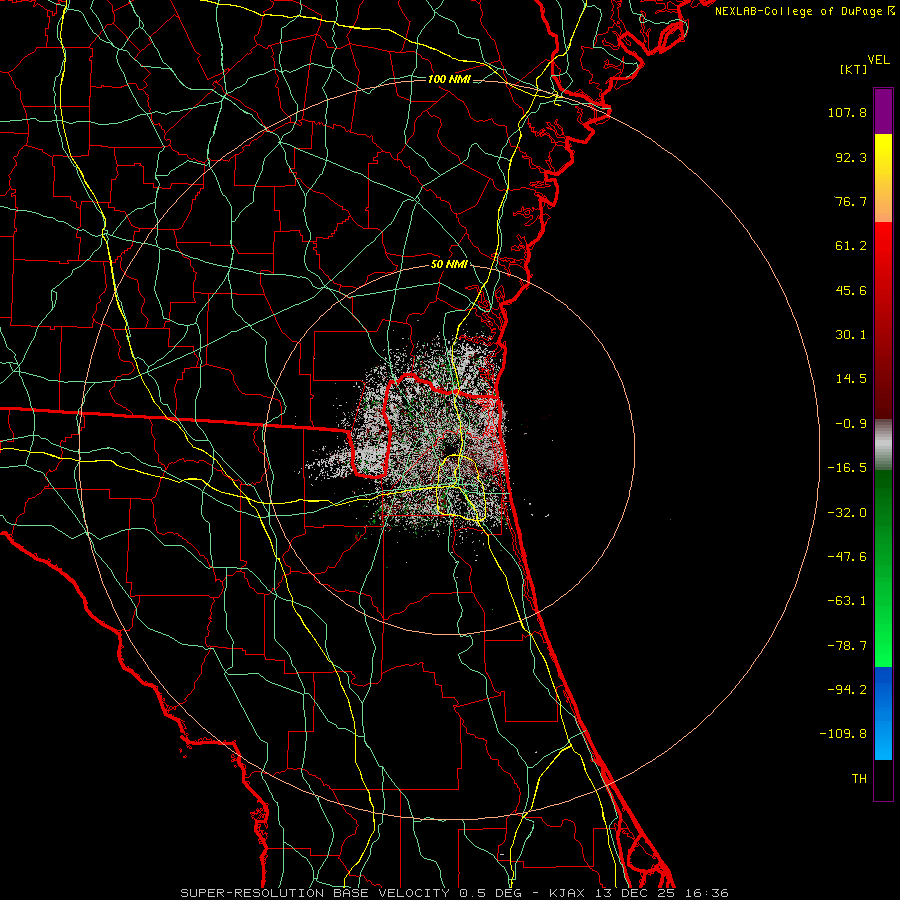Click the 45.6 scale value
The height and width of the screenshot is (900, 900).
point(851,290)
